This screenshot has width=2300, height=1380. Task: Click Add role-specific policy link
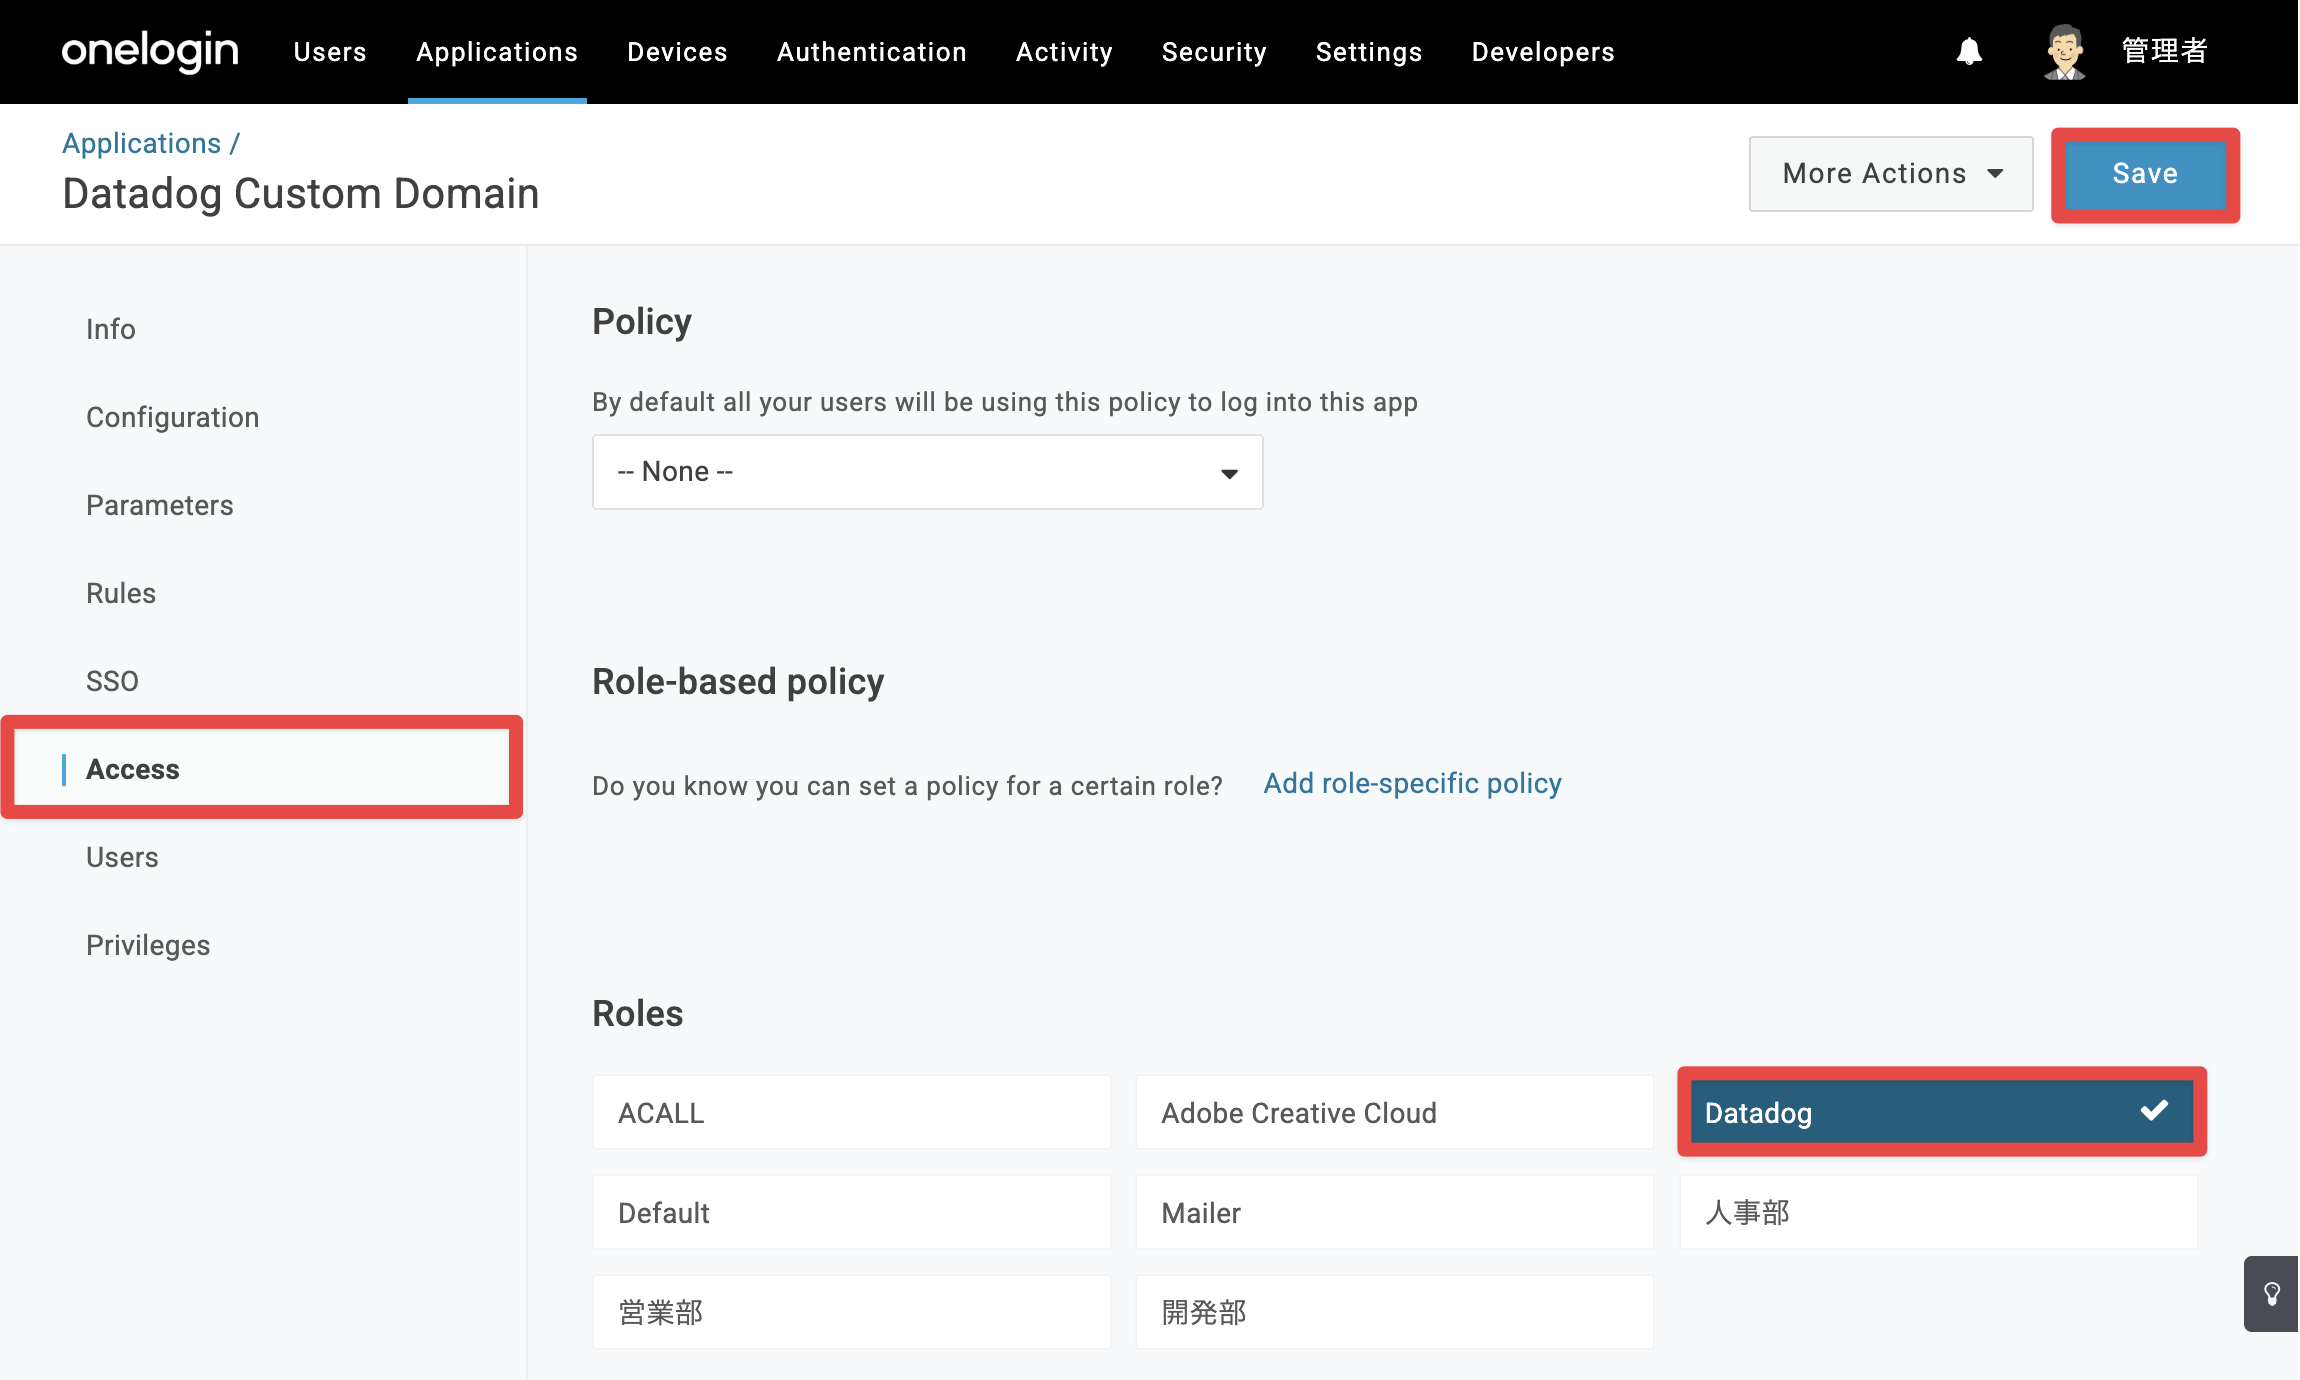click(1412, 784)
